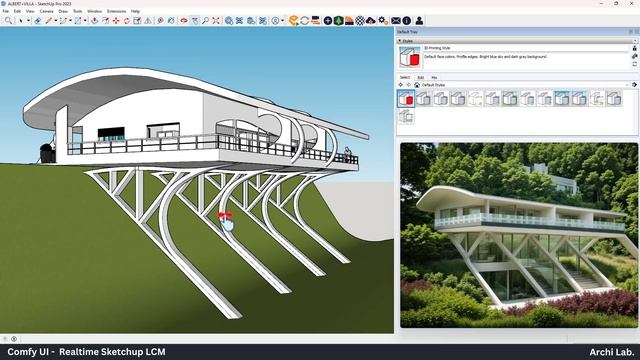Select the red-cube 3D Printing style thumbnail

click(406, 99)
